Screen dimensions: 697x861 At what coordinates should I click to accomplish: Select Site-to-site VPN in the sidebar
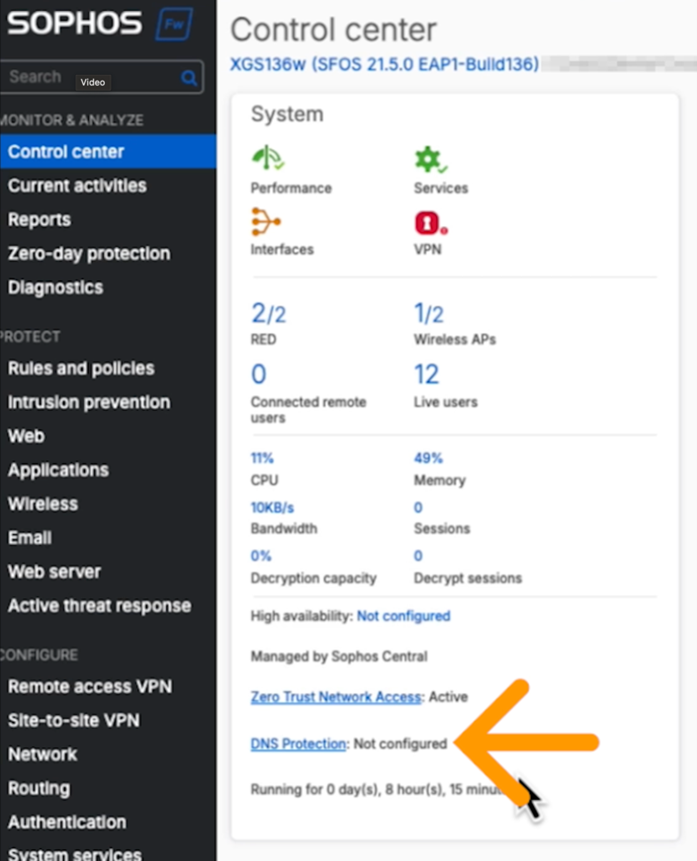pyautogui.click(x=72, y=720)
